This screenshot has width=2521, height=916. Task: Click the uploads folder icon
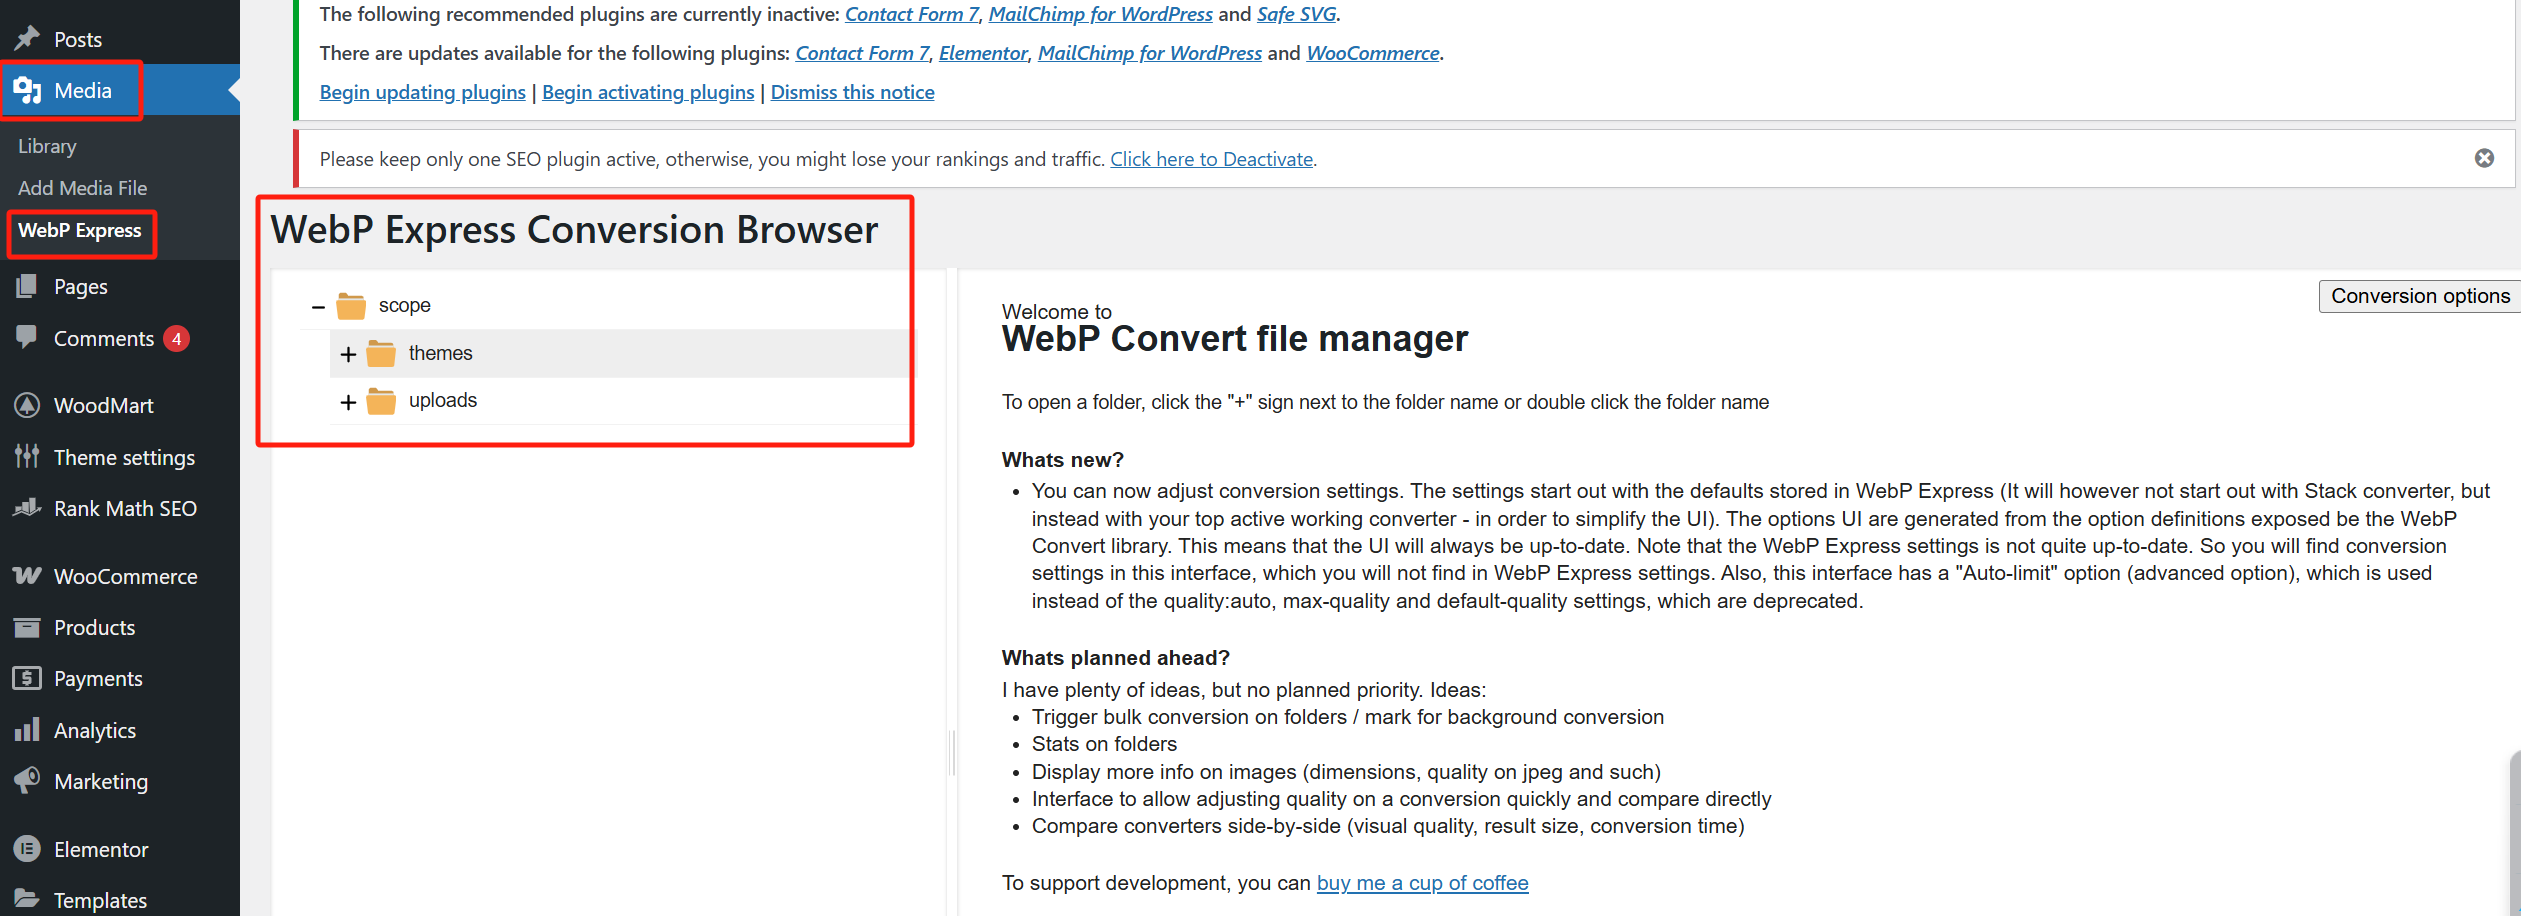tap(381, 401)
